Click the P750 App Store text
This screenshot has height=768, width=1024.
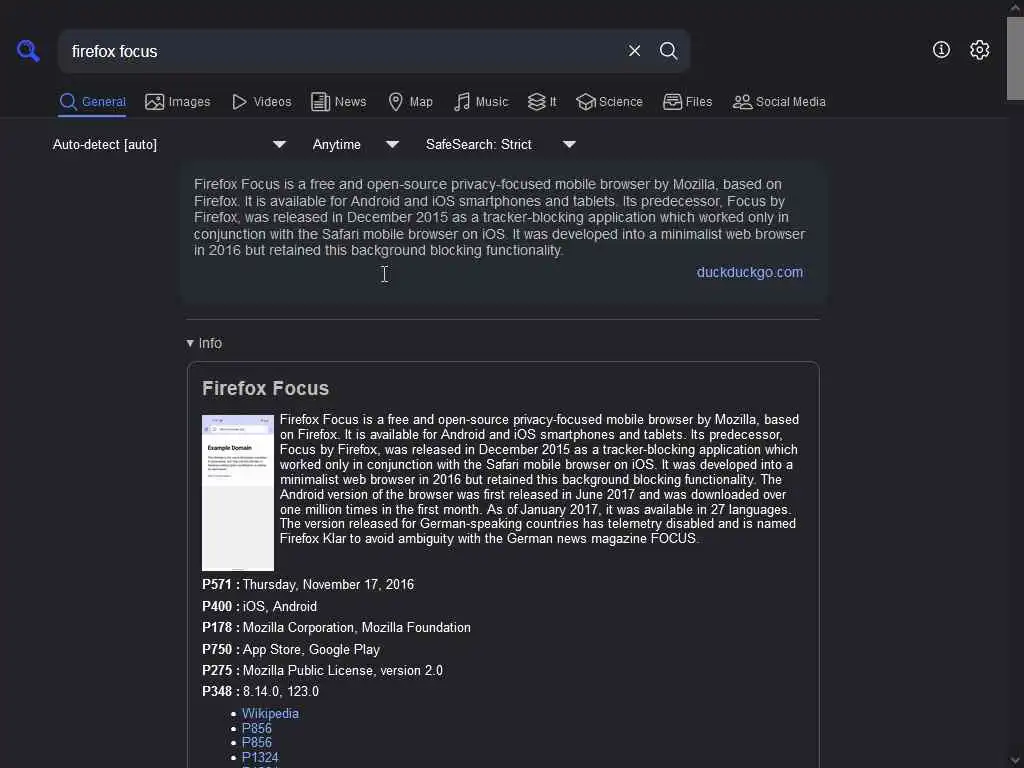point(312,650)
